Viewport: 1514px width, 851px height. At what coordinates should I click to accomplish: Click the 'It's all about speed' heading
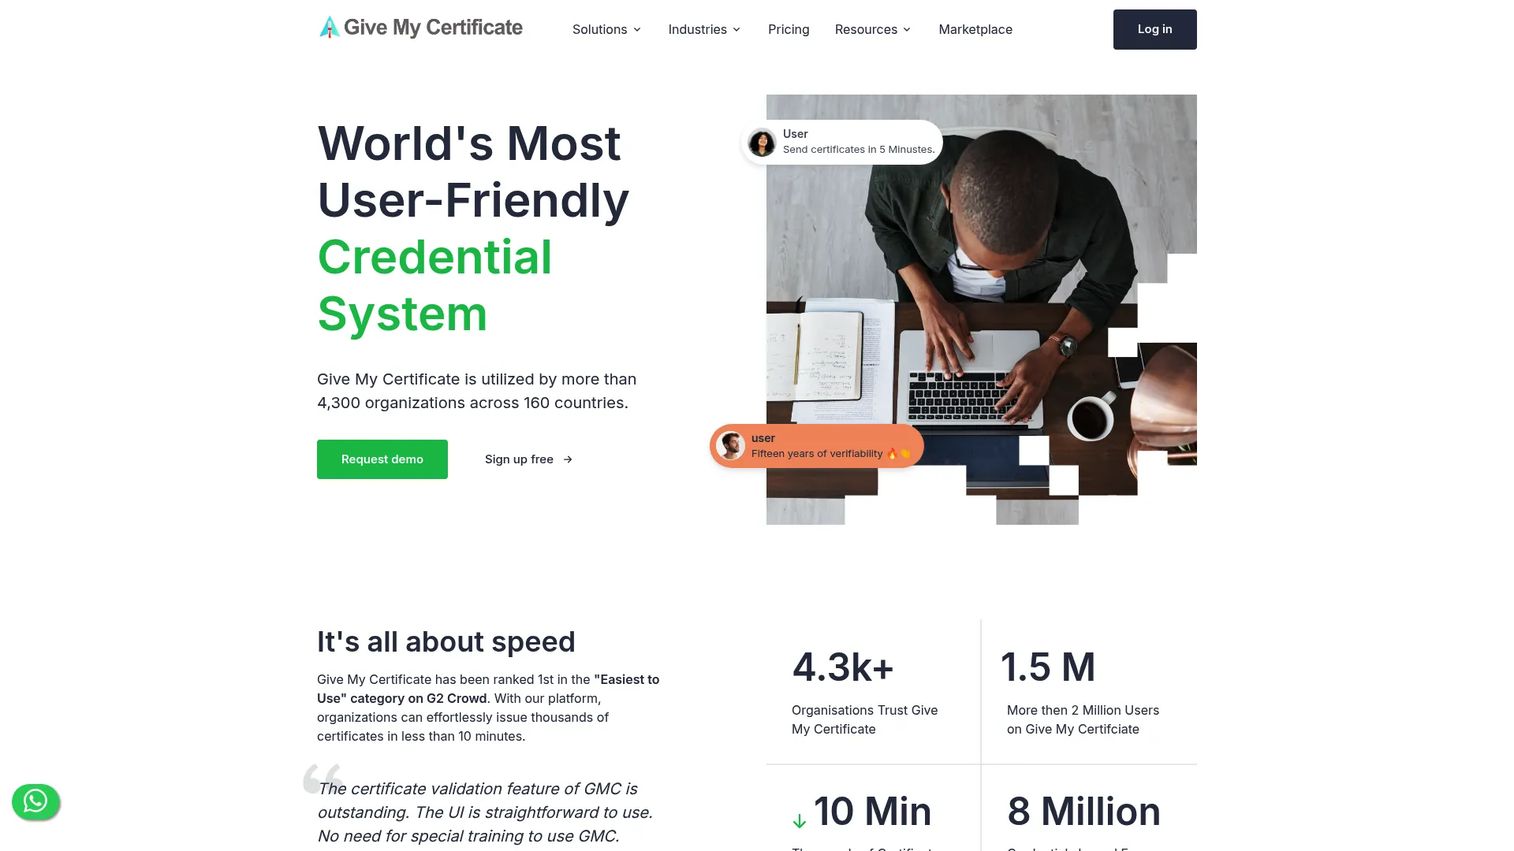pyautogui.click(x=446, y=641)
